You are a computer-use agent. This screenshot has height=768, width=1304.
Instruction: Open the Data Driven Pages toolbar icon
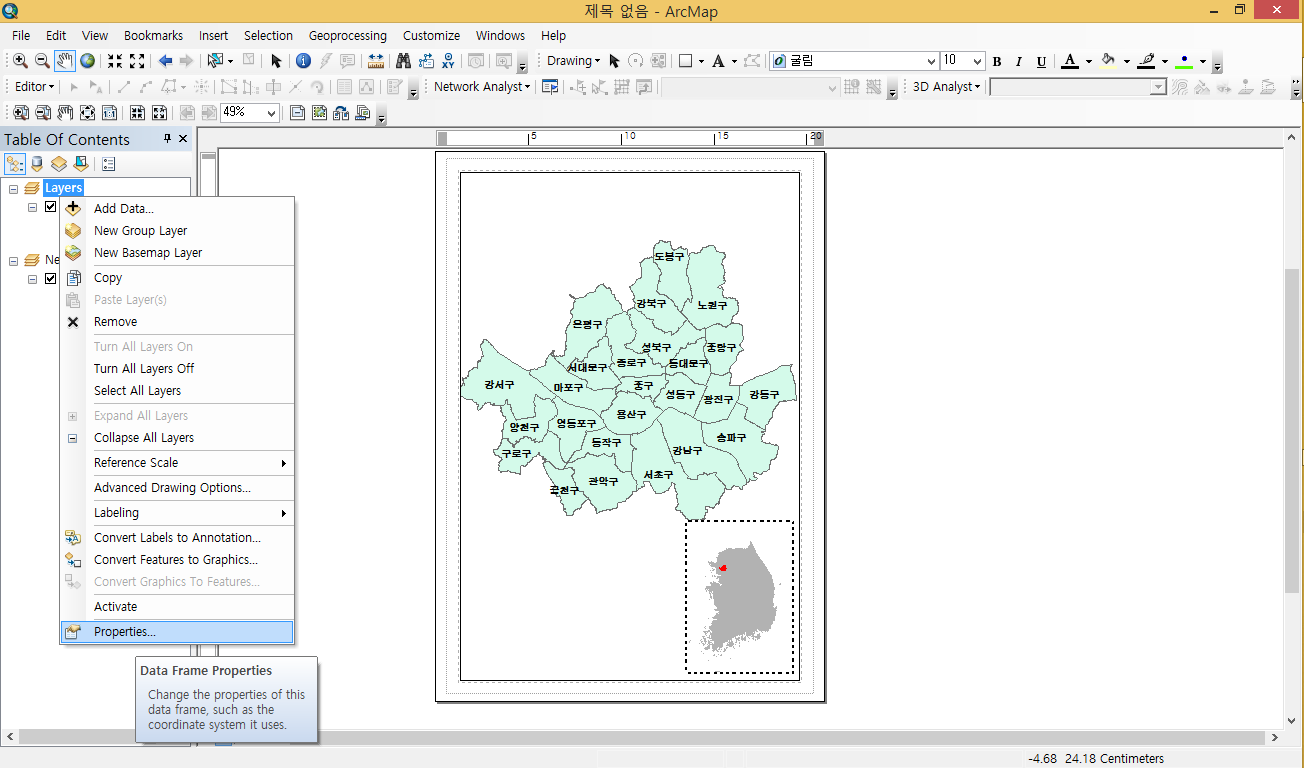coord(363,113)
